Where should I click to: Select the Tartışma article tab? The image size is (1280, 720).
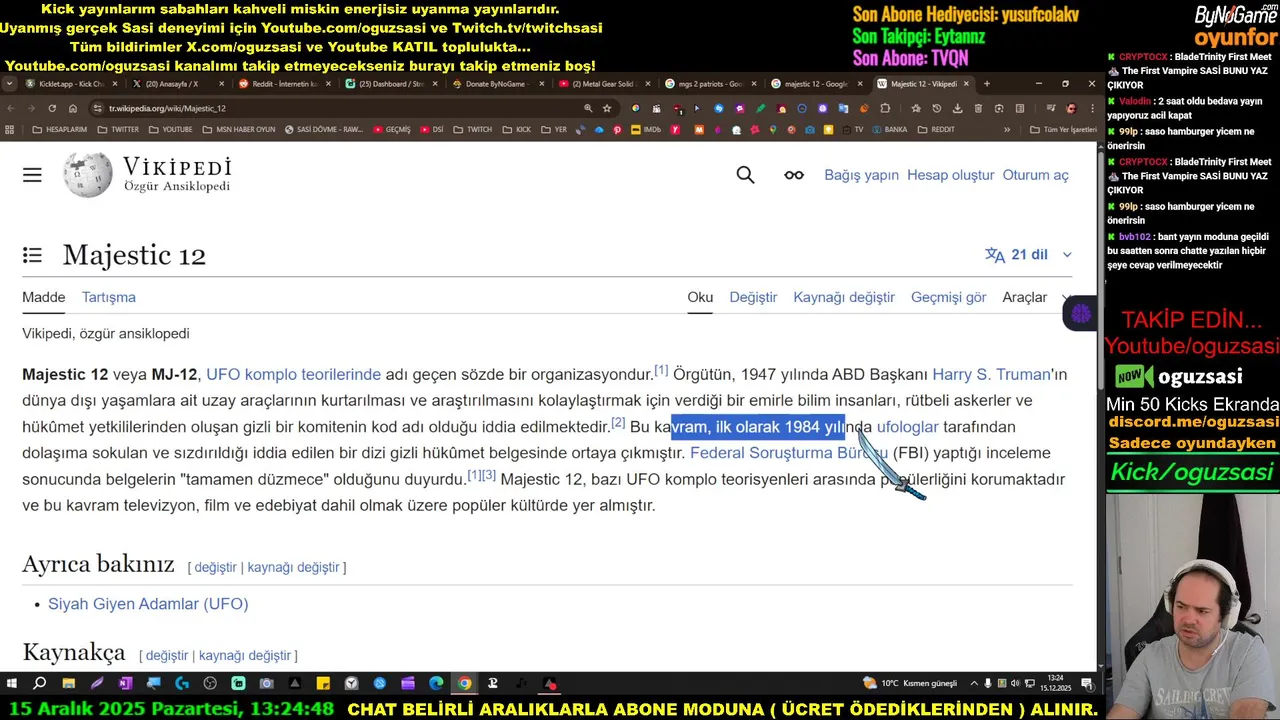point(109,297)
